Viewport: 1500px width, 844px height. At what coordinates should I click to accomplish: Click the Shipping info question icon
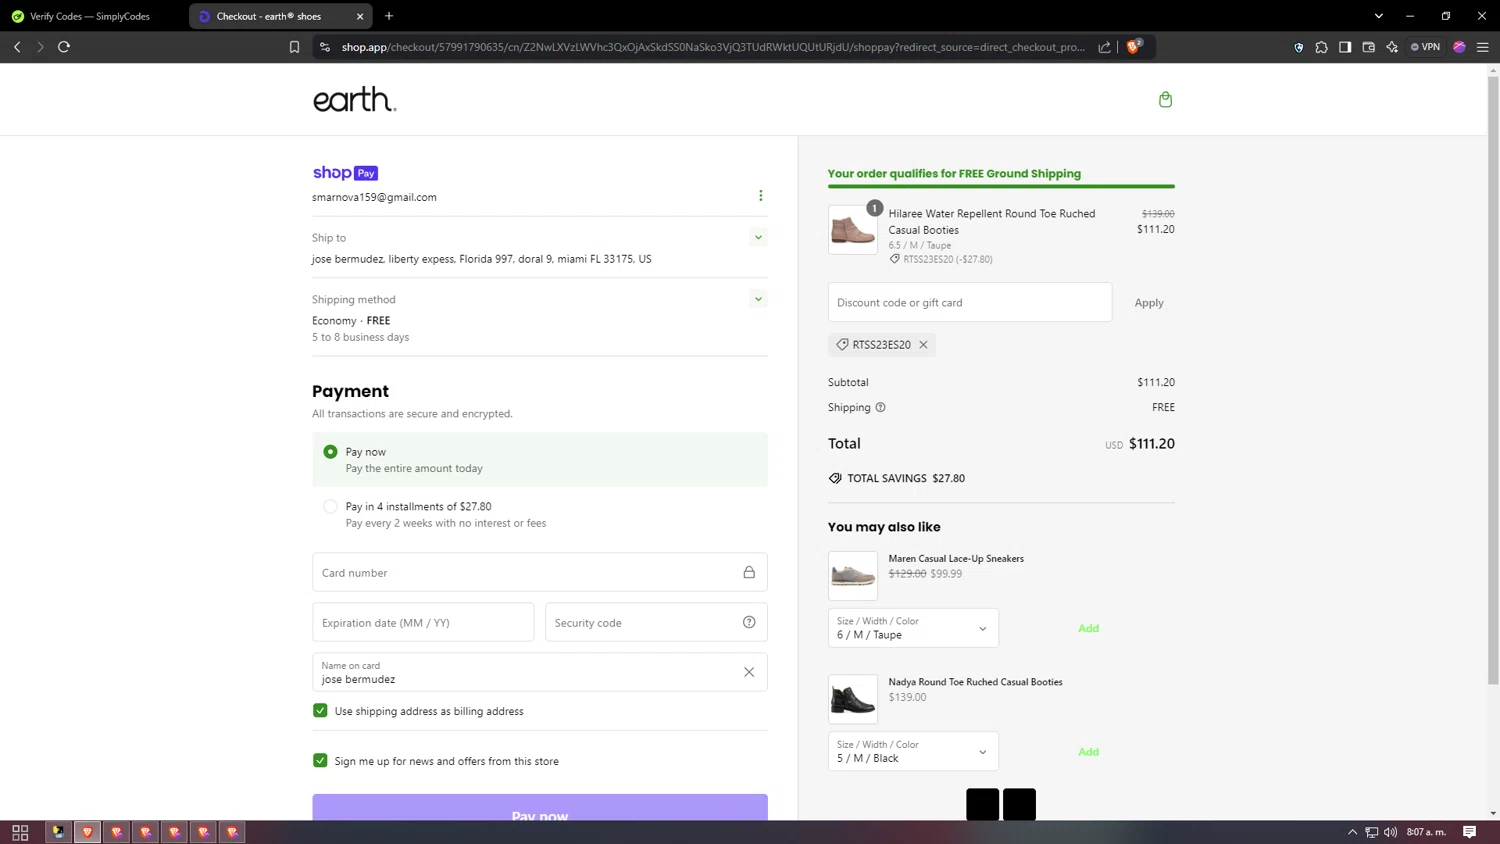(x=880, y=407)
